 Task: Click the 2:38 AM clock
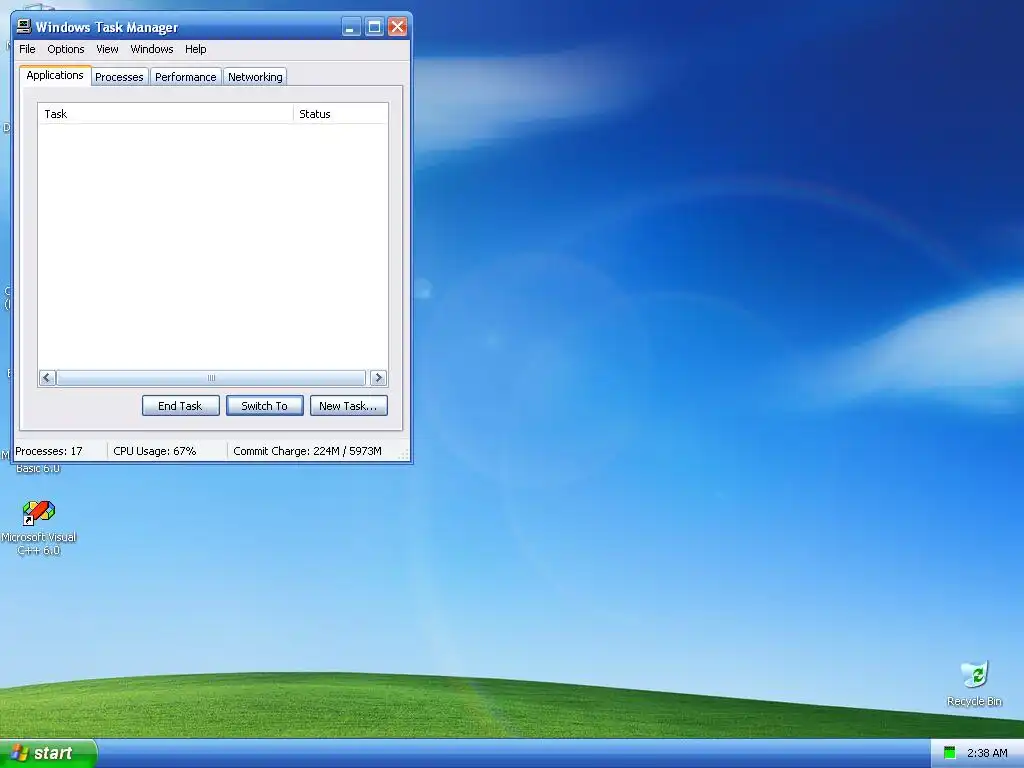987,753
